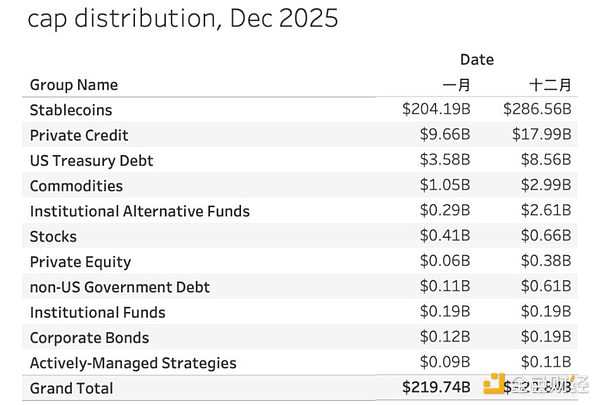
Task: Select the 一月 column header
Action: (x=456, y=85)
